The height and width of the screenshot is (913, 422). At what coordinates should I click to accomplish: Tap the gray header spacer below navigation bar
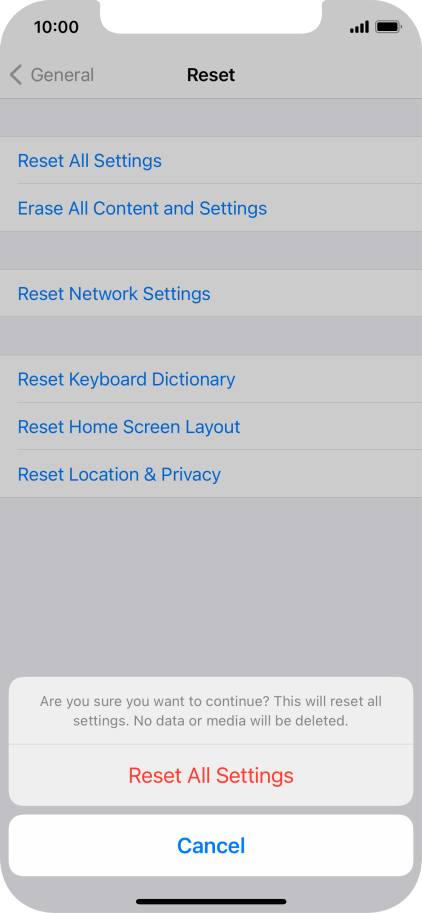211,118
